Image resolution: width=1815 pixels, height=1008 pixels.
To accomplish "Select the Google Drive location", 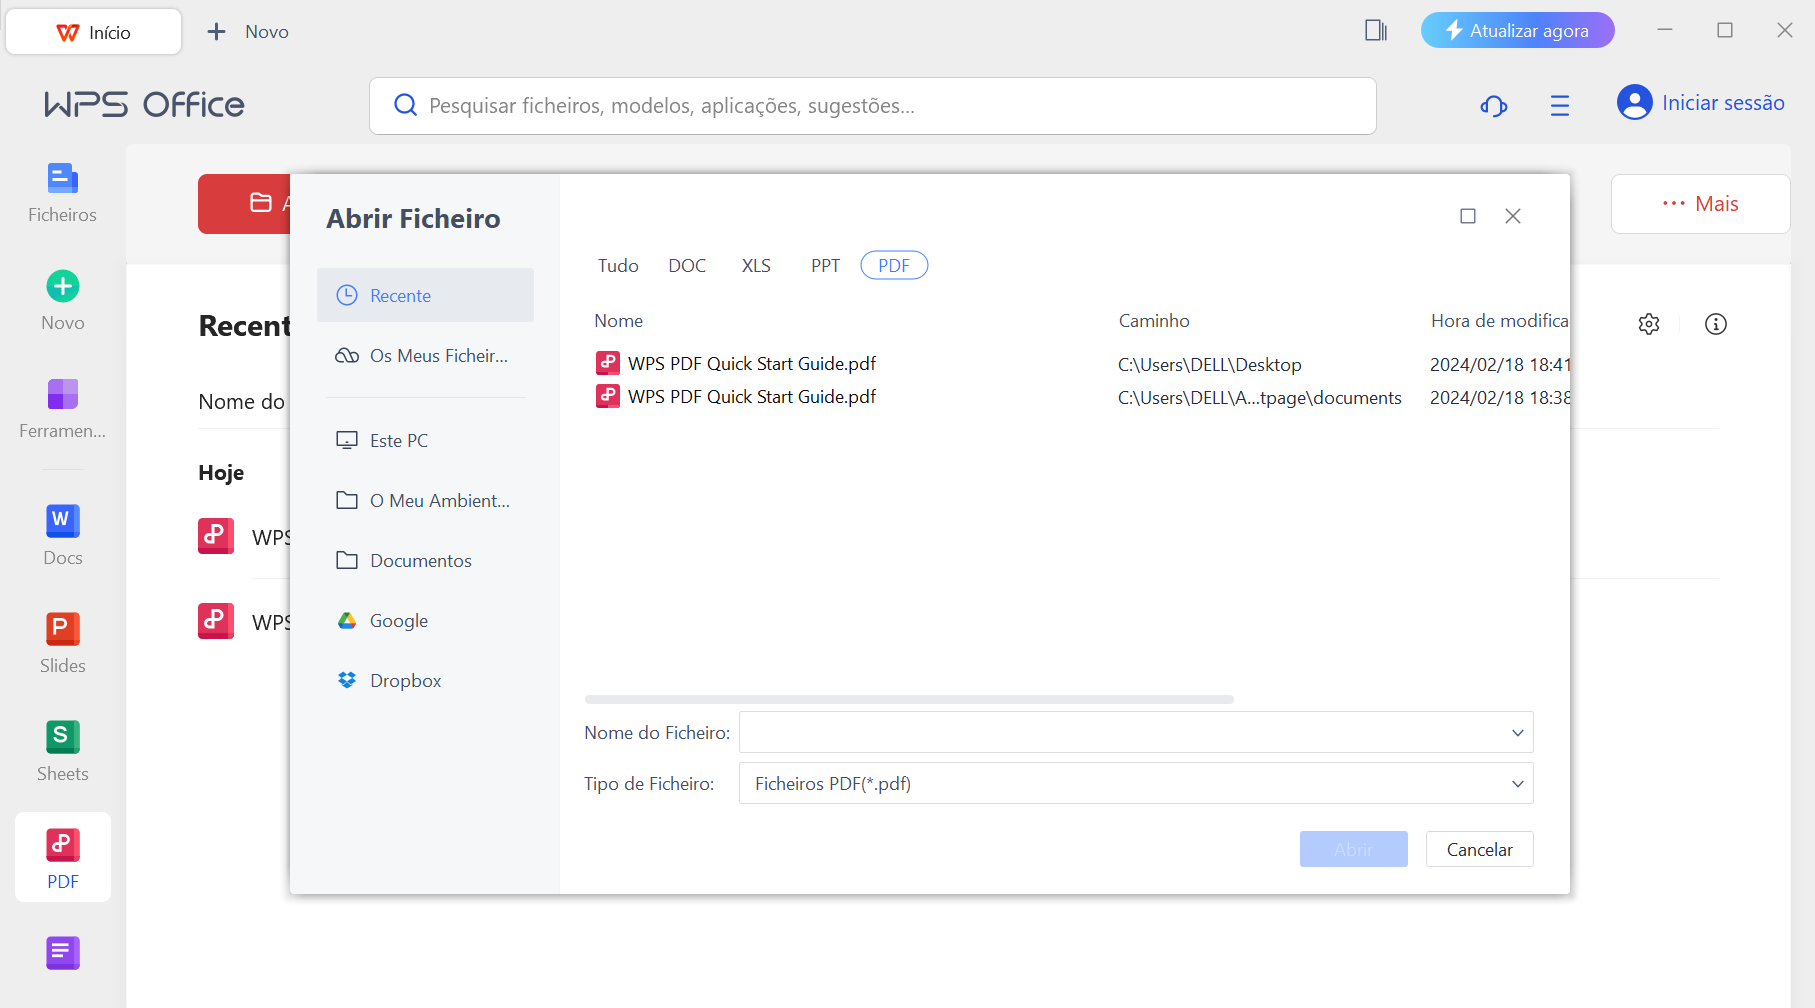I will (425, 620).
